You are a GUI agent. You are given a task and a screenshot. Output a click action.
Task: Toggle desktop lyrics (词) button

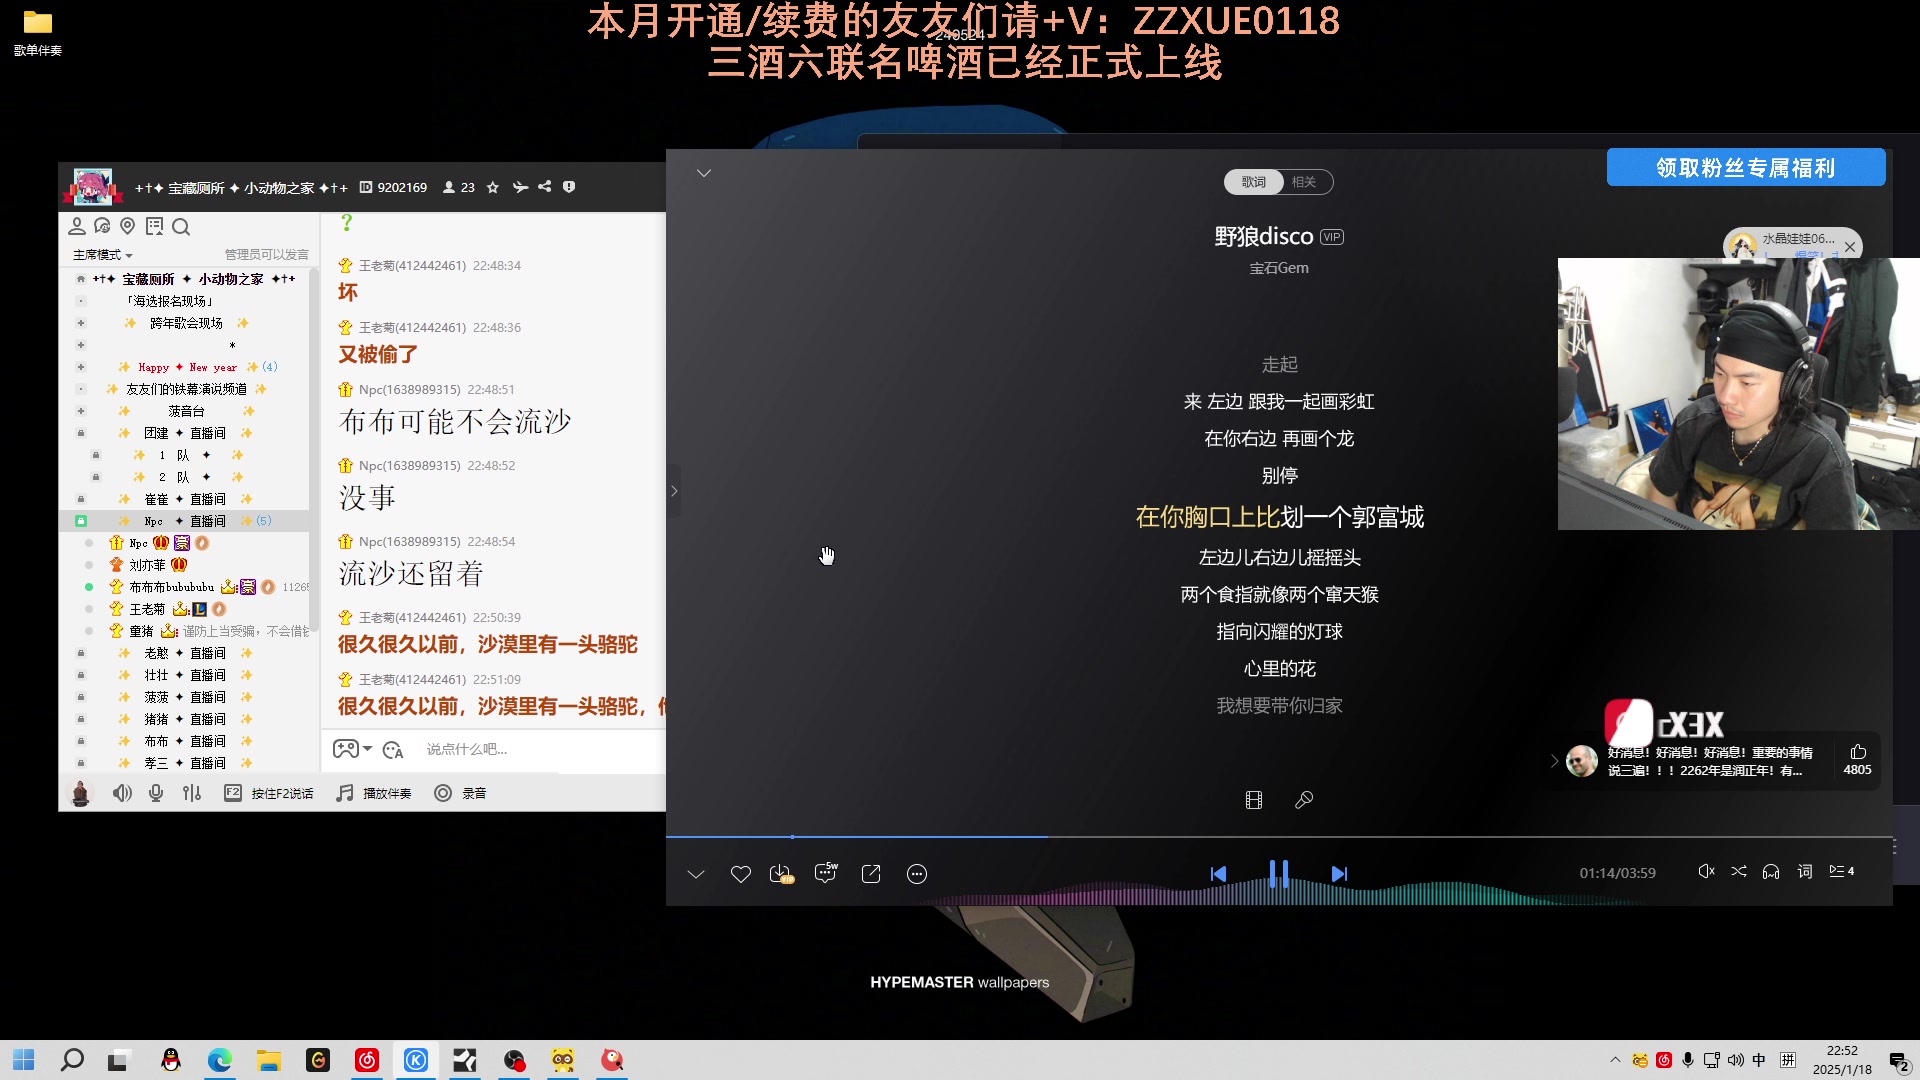pos(1805,871)
